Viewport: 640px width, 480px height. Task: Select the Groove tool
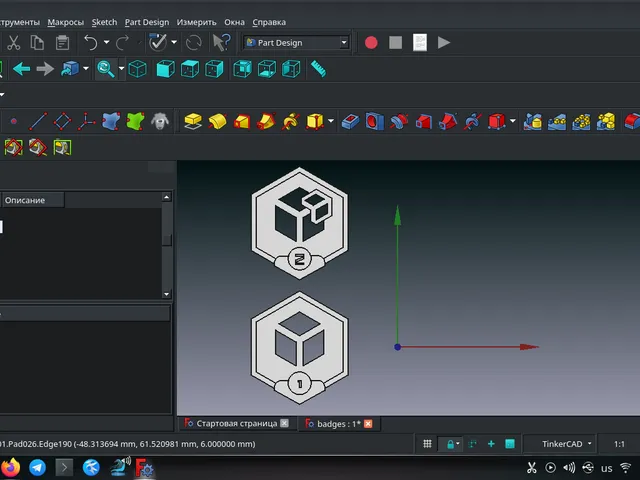[x=399, y=121]
